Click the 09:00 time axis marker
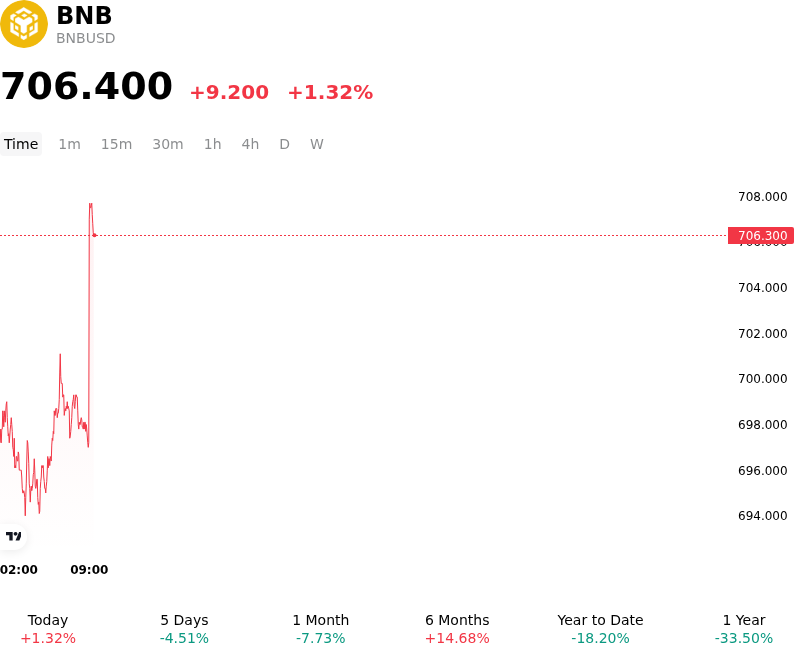Screen dimensions: 800x658 (x=89, y=569)
